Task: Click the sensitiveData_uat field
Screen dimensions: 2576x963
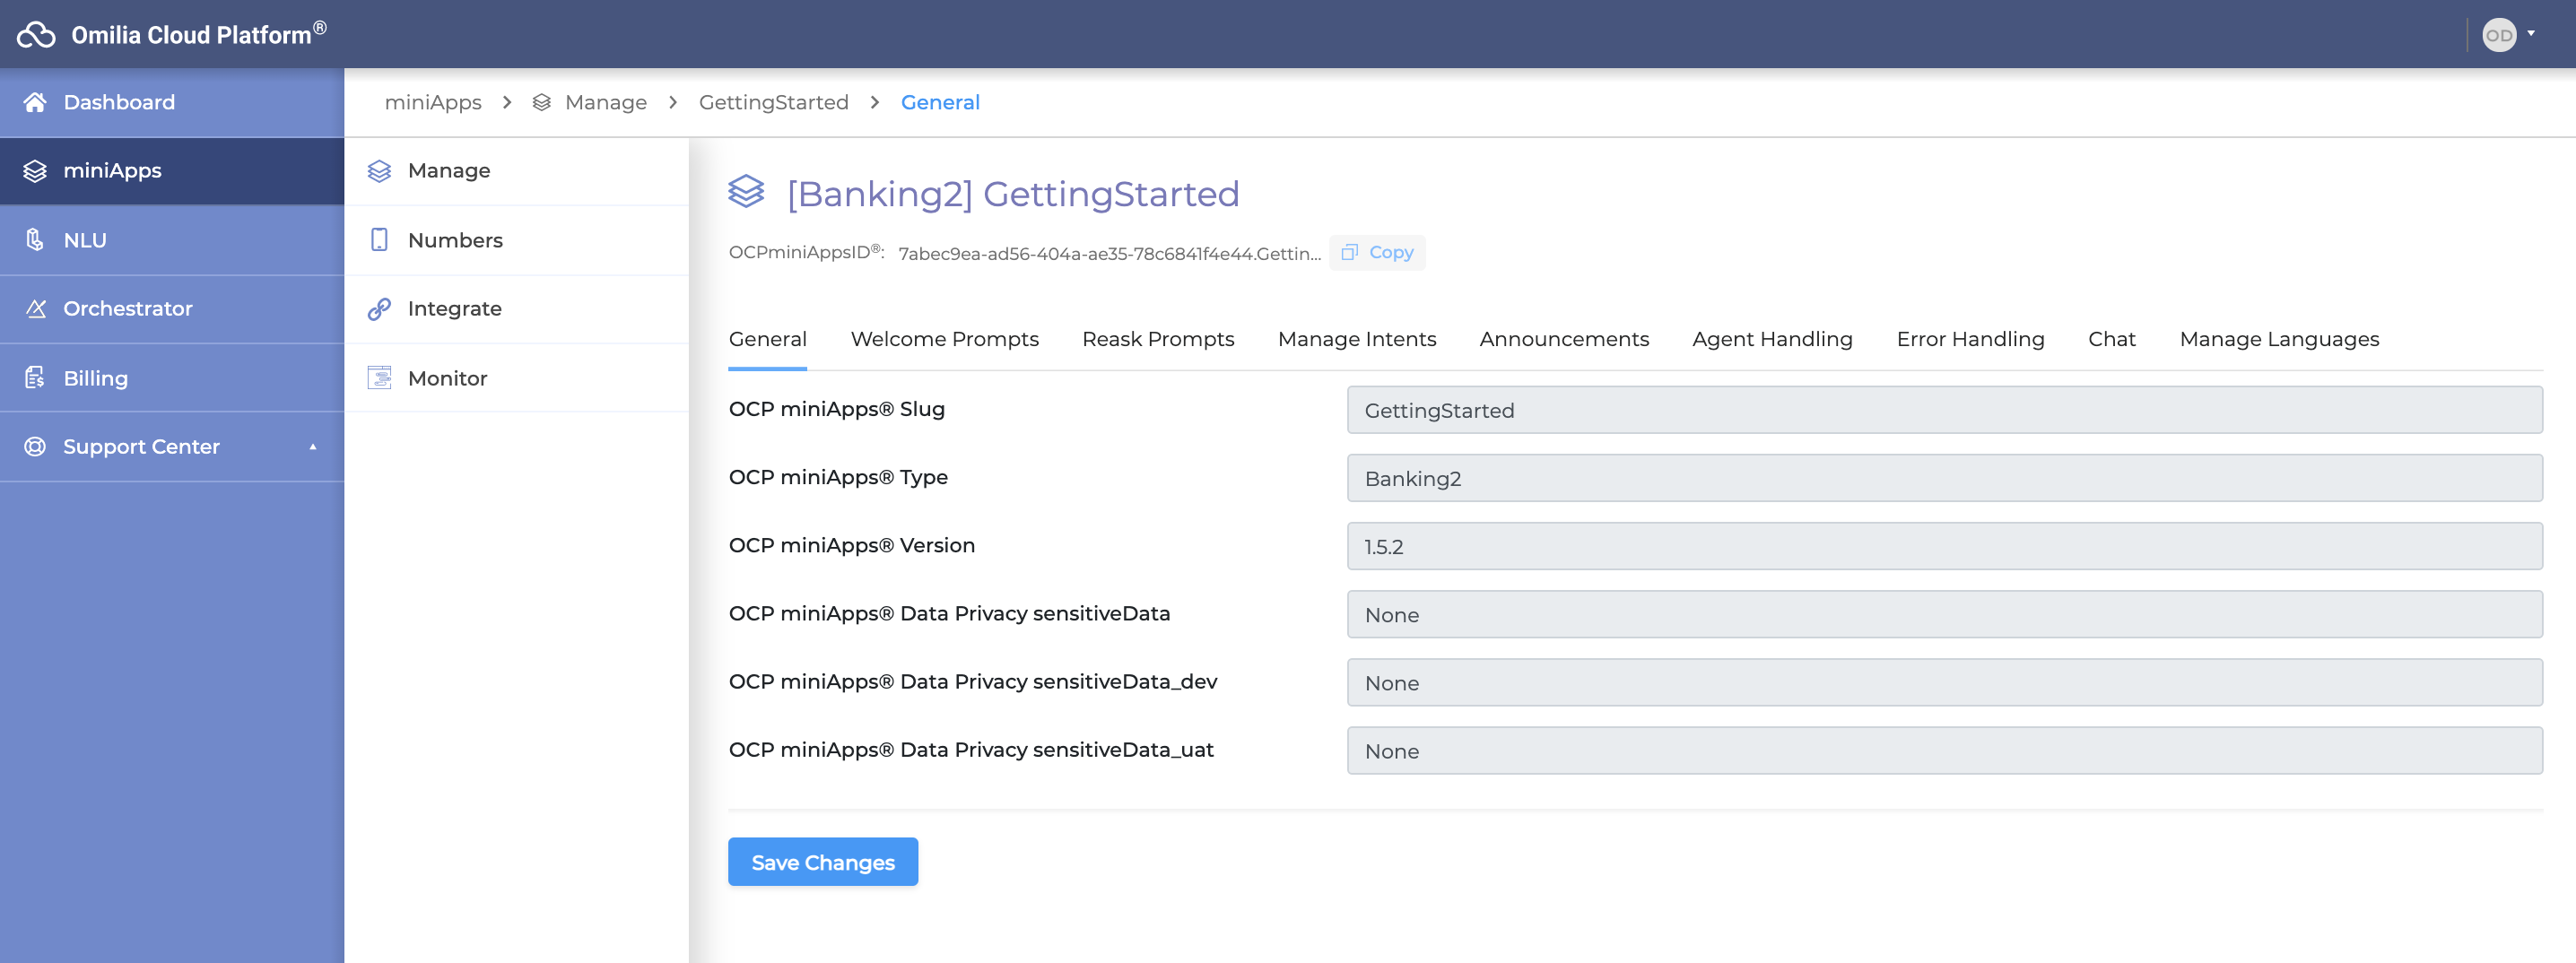Action: (1944, 750)
